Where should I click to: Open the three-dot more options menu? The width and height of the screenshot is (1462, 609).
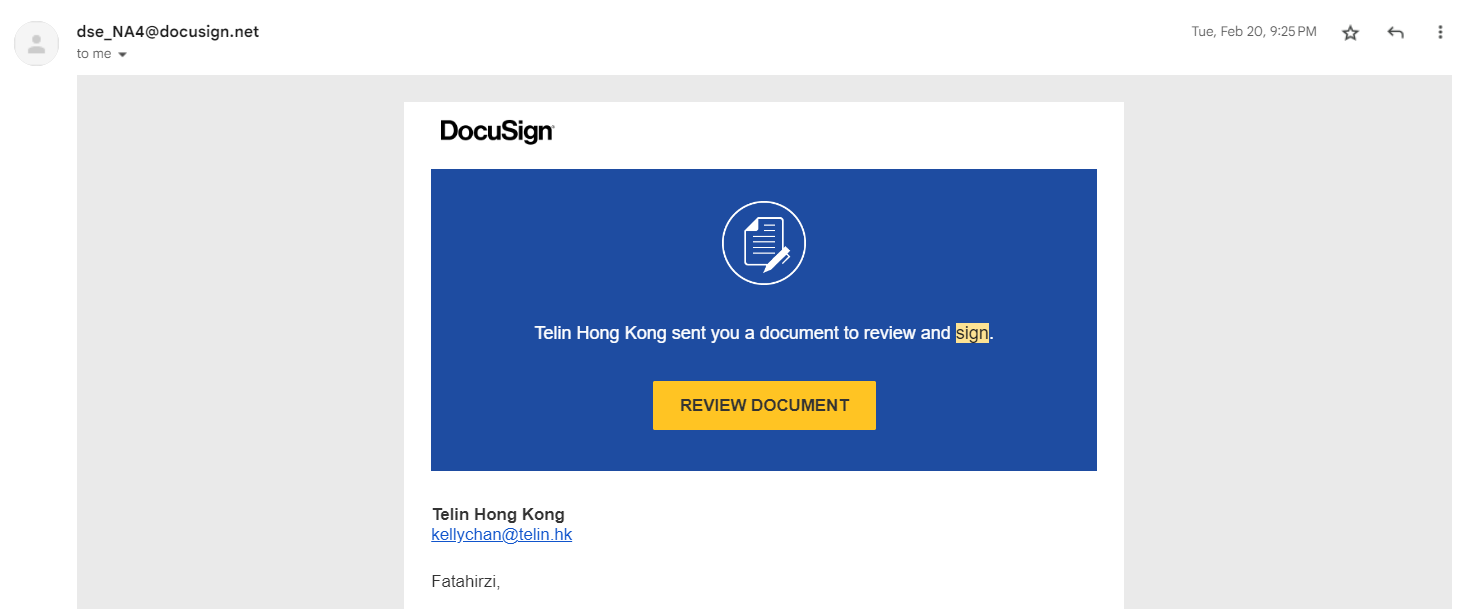pos(1440,32)
